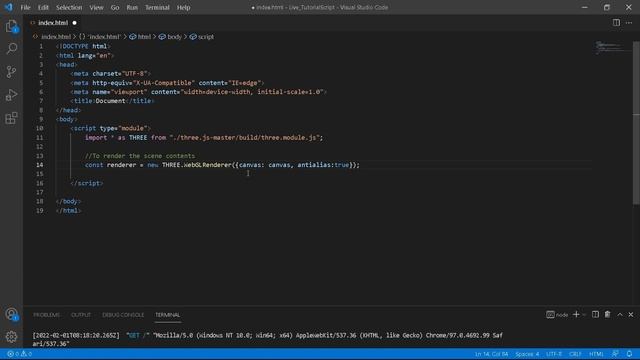Open the Accounts menu icon
This screenshot has height=360, width=640.
11,314
